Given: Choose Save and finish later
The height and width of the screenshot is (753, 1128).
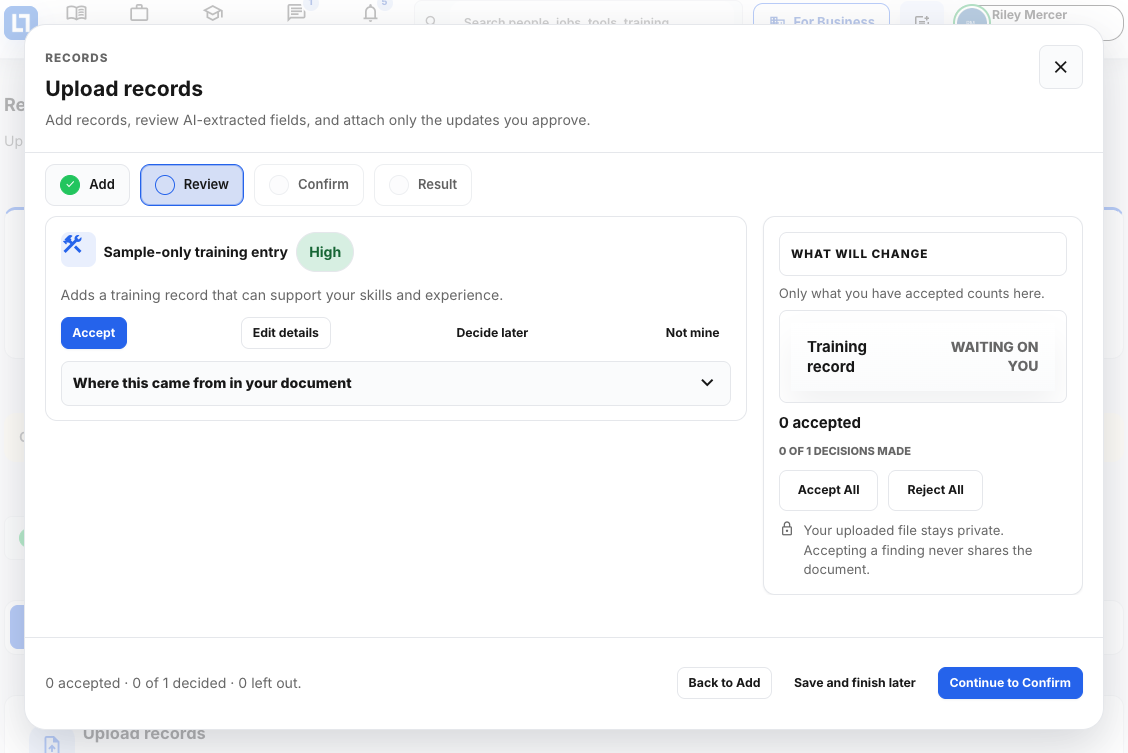Looking at the screenshot, I should click(x=855, y=683).
